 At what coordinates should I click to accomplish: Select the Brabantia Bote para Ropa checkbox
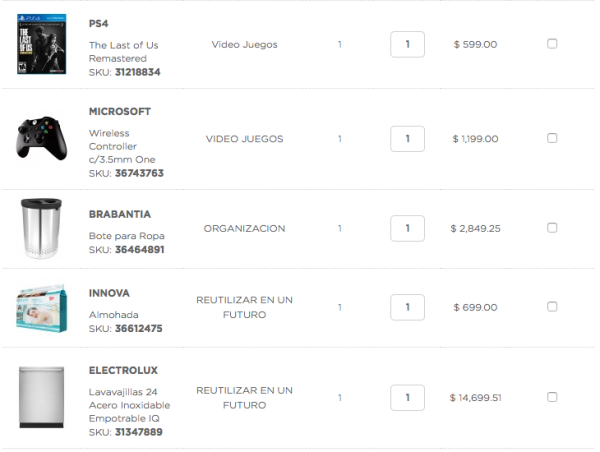click(x=552, y=228)
